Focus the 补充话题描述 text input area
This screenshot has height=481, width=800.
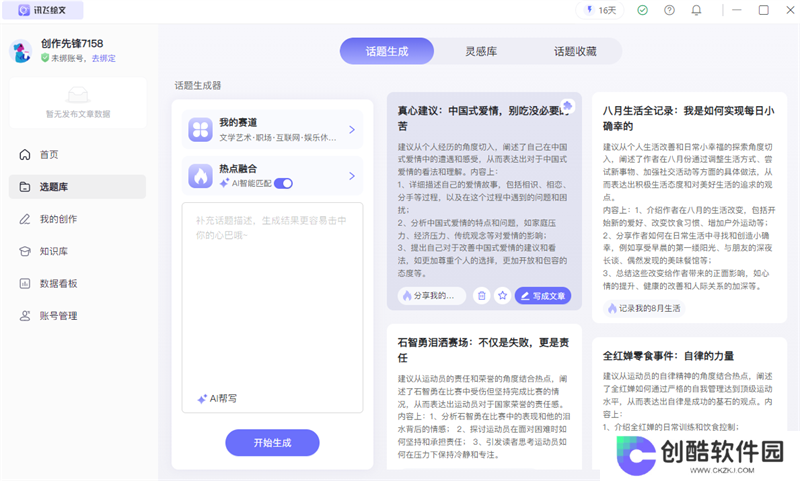click(272, 308)
